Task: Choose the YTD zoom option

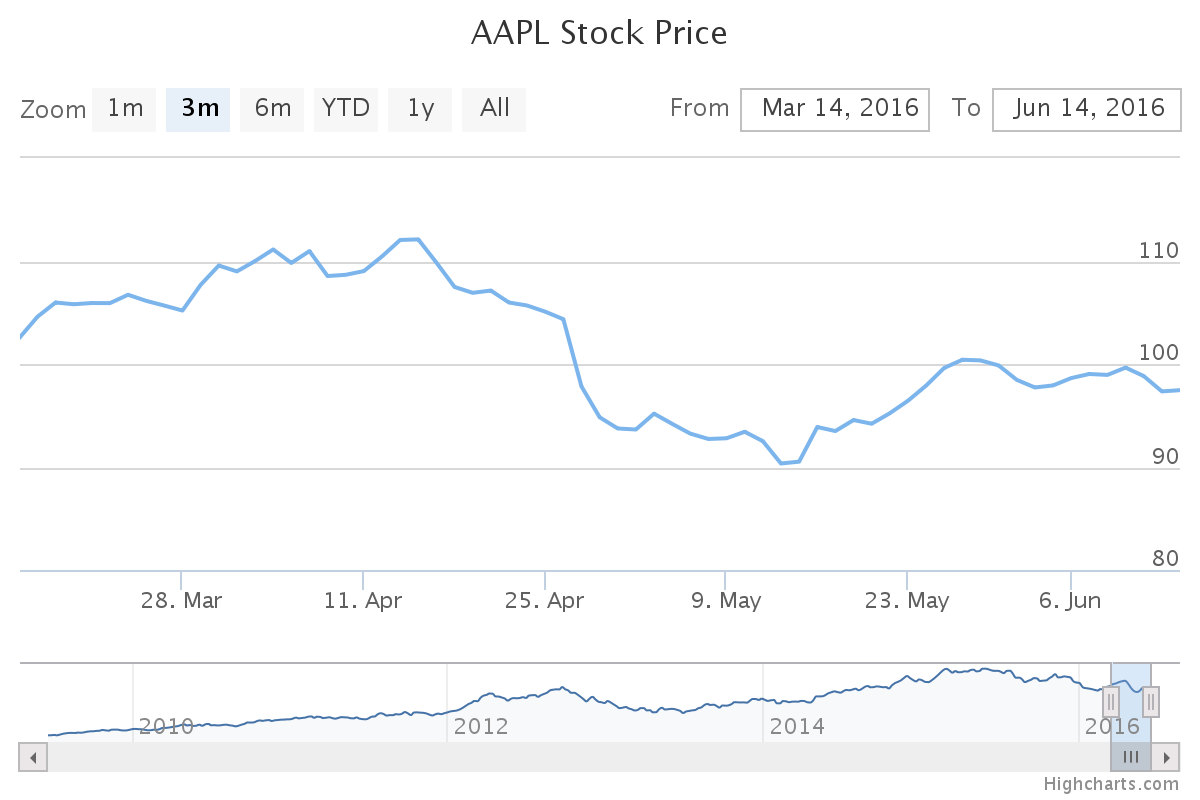Action: pyautogui.click(x=346, y=109)
